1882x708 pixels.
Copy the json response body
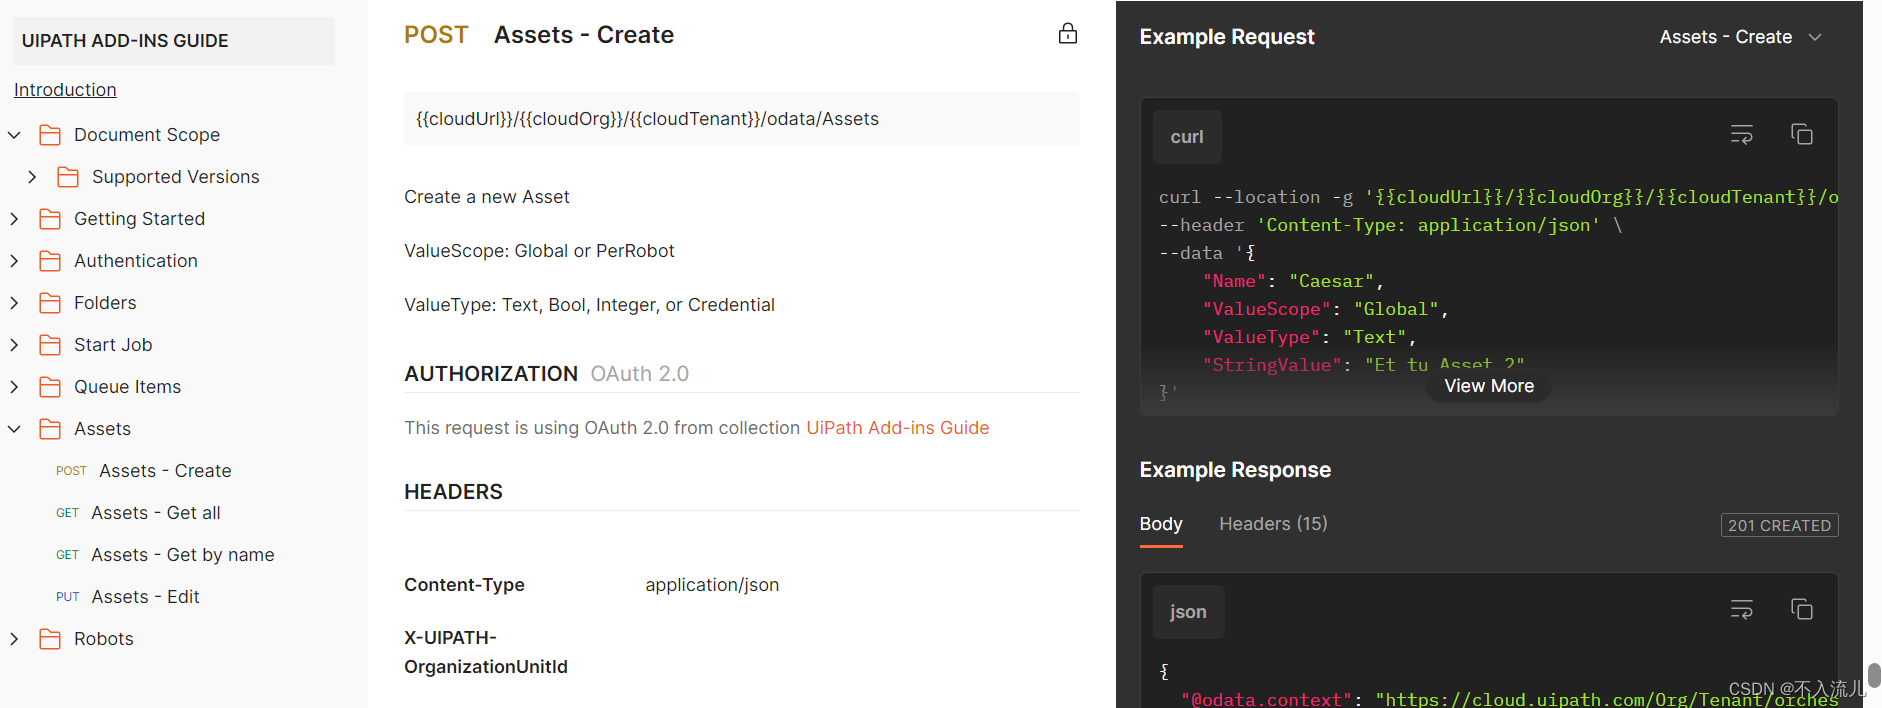tap(1801, 610)
